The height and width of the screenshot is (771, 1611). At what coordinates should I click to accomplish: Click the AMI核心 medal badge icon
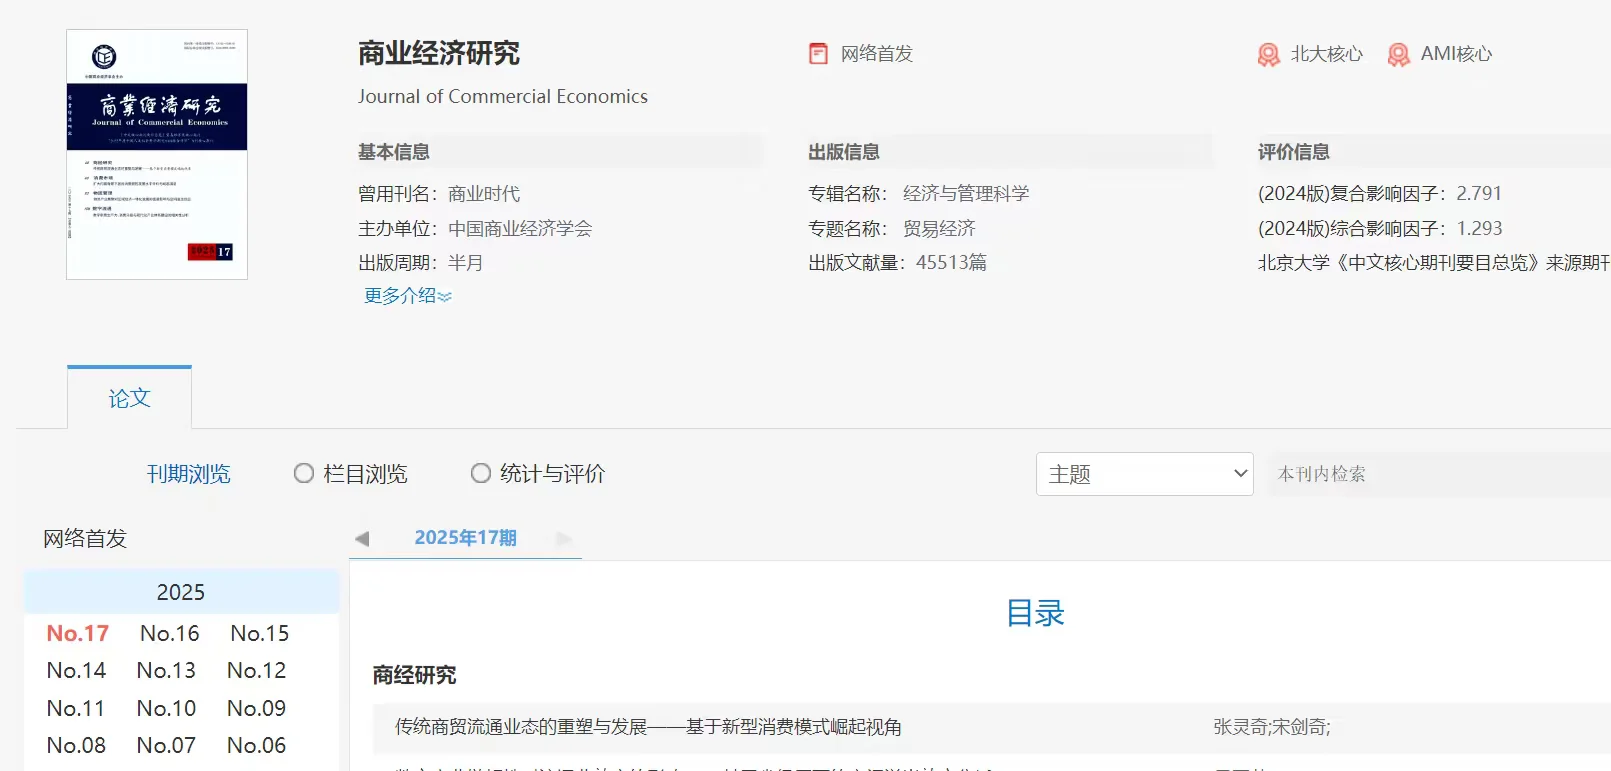[1399, 55]
